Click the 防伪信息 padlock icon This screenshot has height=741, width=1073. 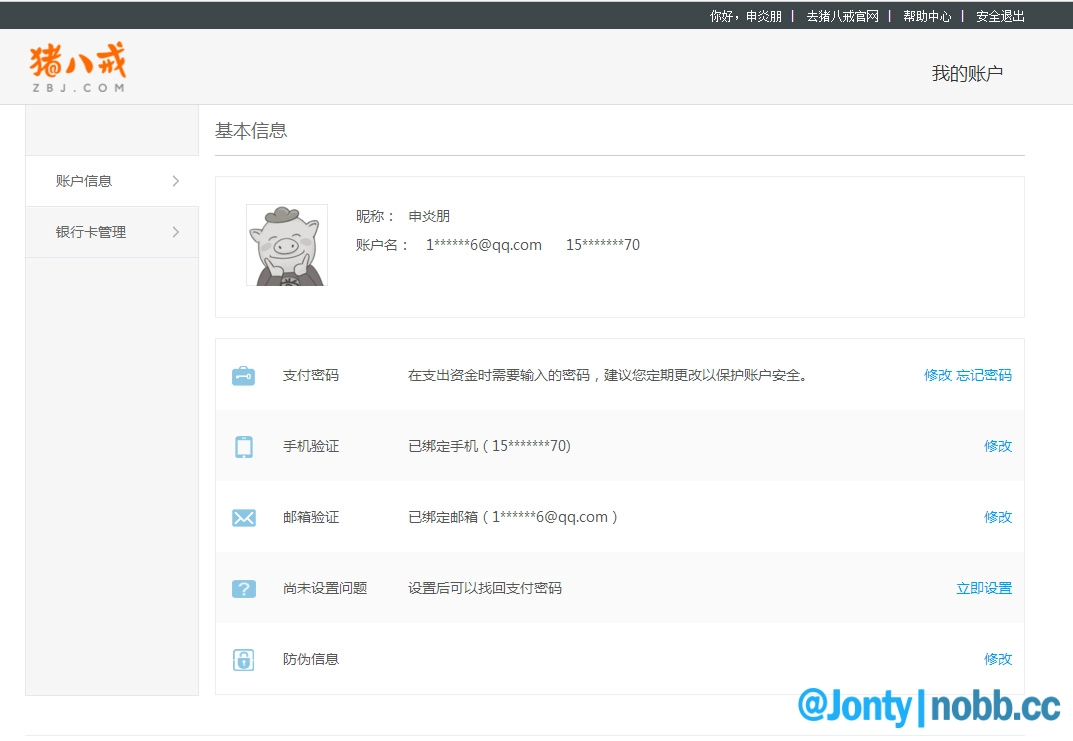point(243,660)
